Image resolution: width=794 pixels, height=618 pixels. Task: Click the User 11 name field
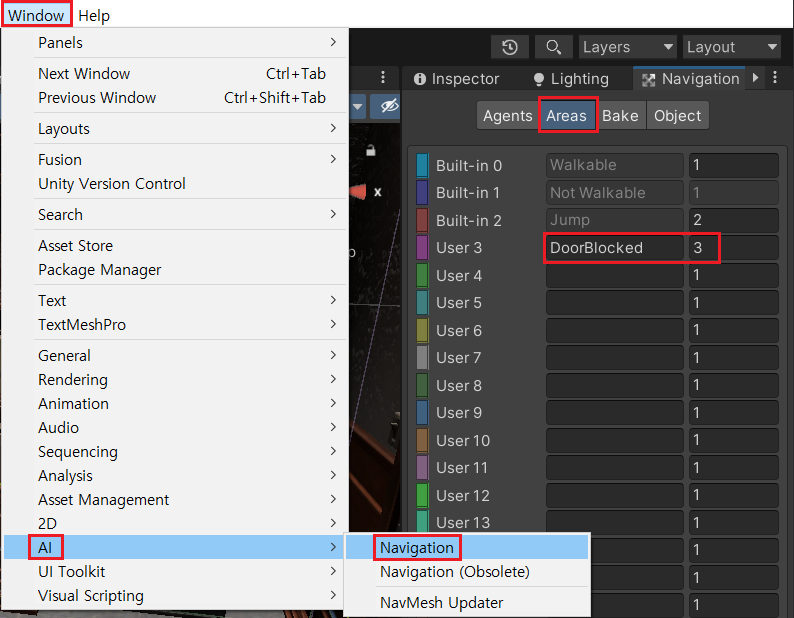point(615,468)
